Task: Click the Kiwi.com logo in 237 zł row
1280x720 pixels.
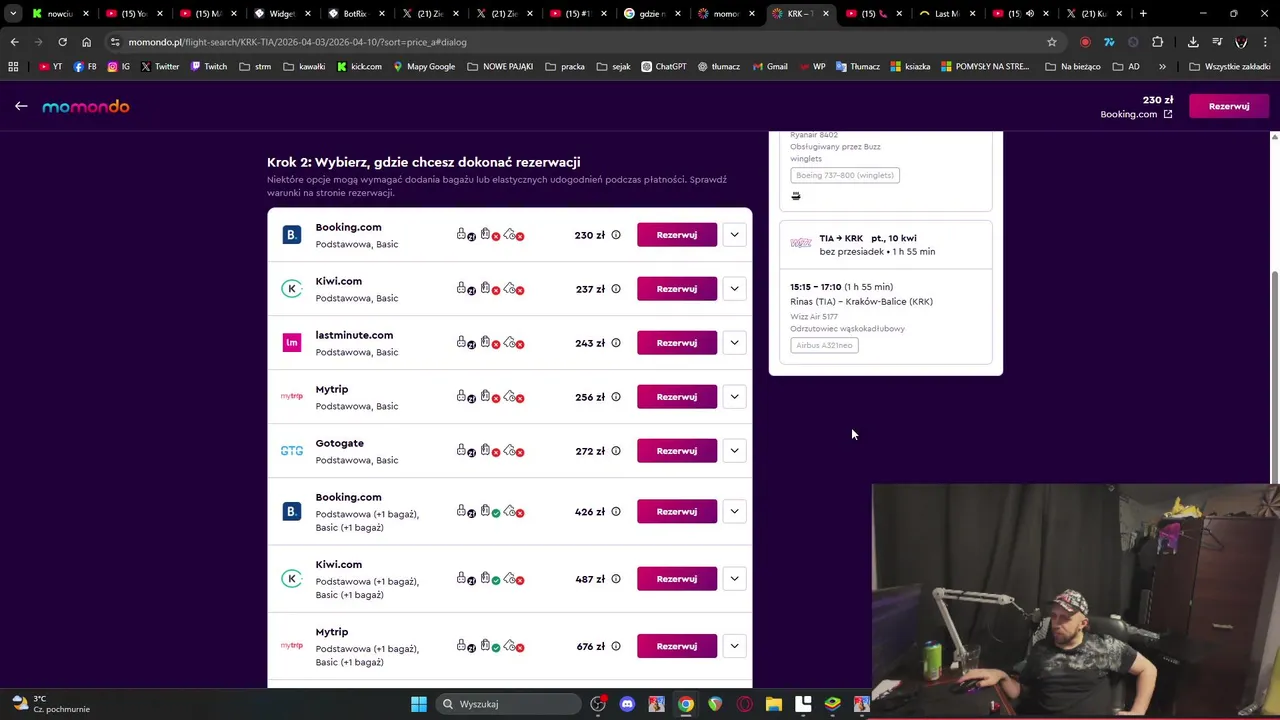Action: click(x=292, y=289)
